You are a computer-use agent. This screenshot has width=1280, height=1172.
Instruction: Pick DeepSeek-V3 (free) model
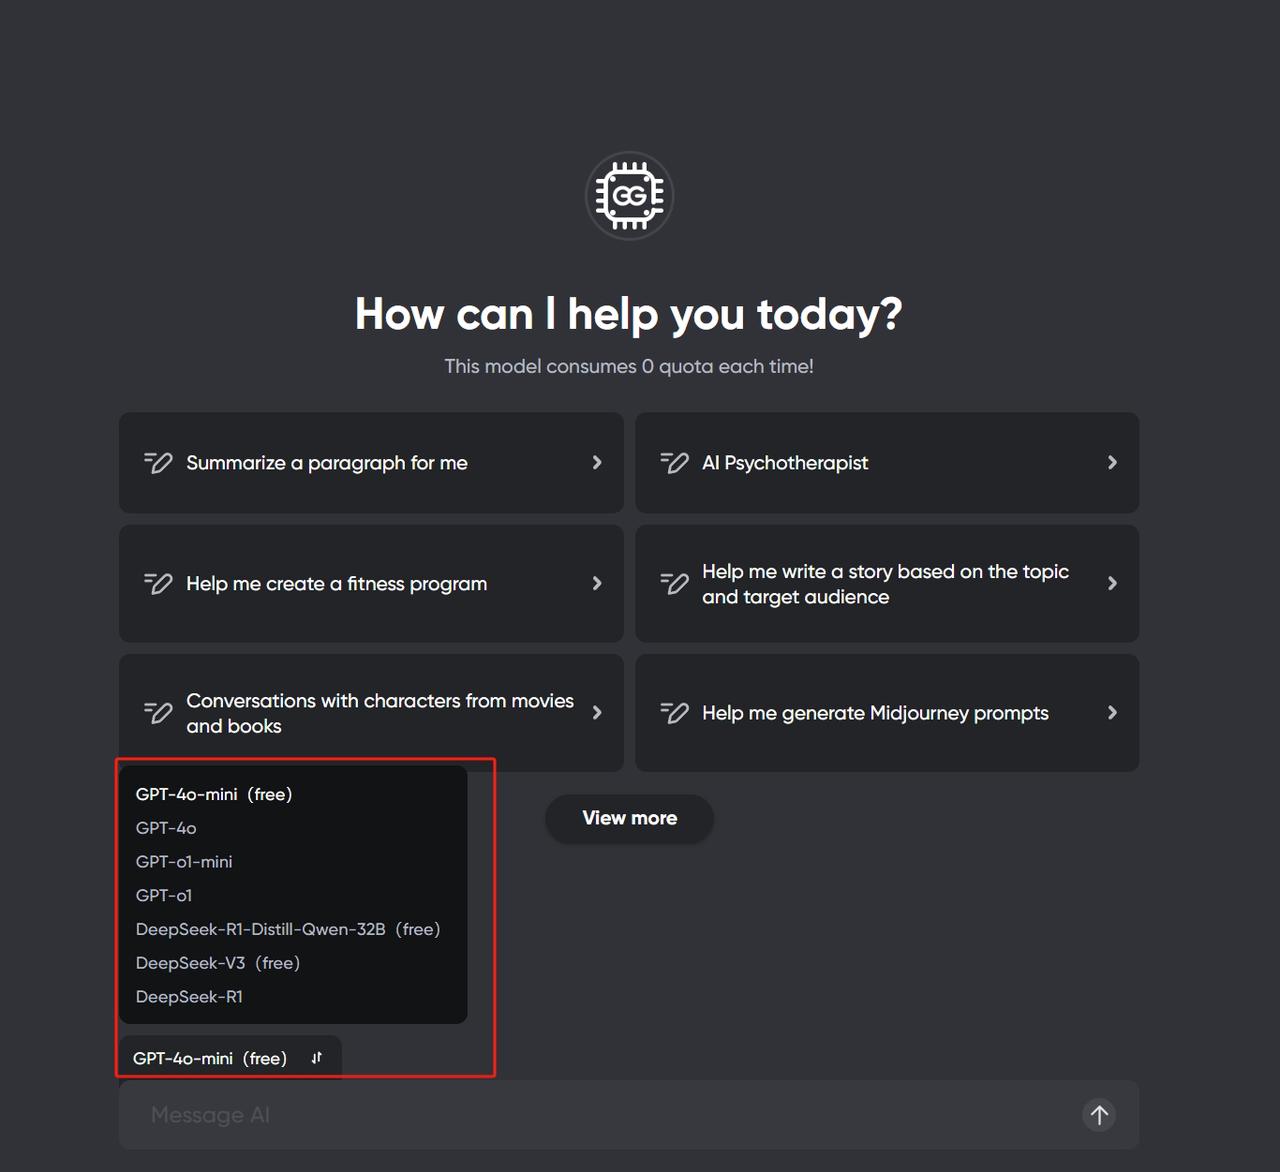pos(218,963)
